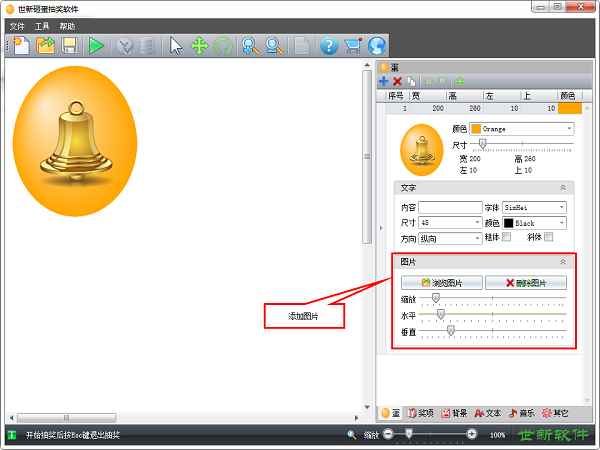Select the move cross-arrows tool

click(x=199, y=46)
